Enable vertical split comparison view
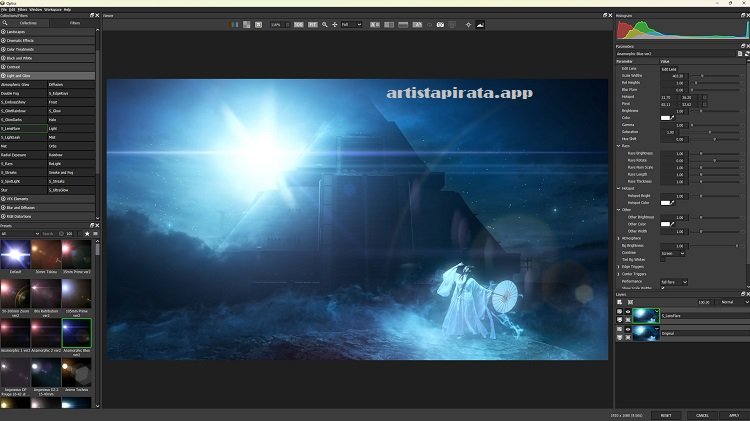 click(389, 24)
